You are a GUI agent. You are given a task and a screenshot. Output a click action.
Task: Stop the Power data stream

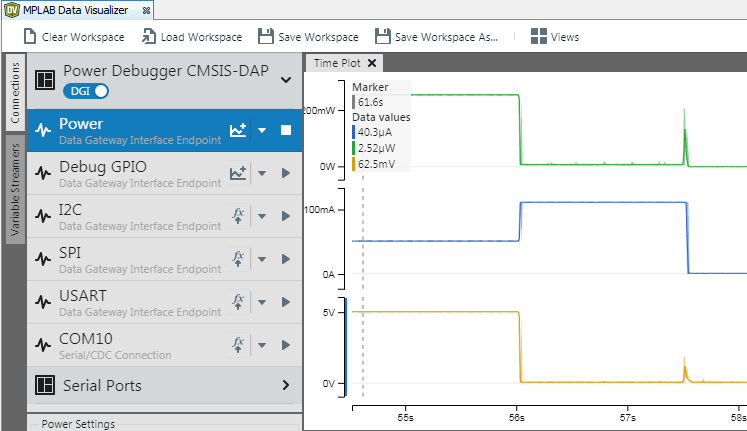click(285, 130)
